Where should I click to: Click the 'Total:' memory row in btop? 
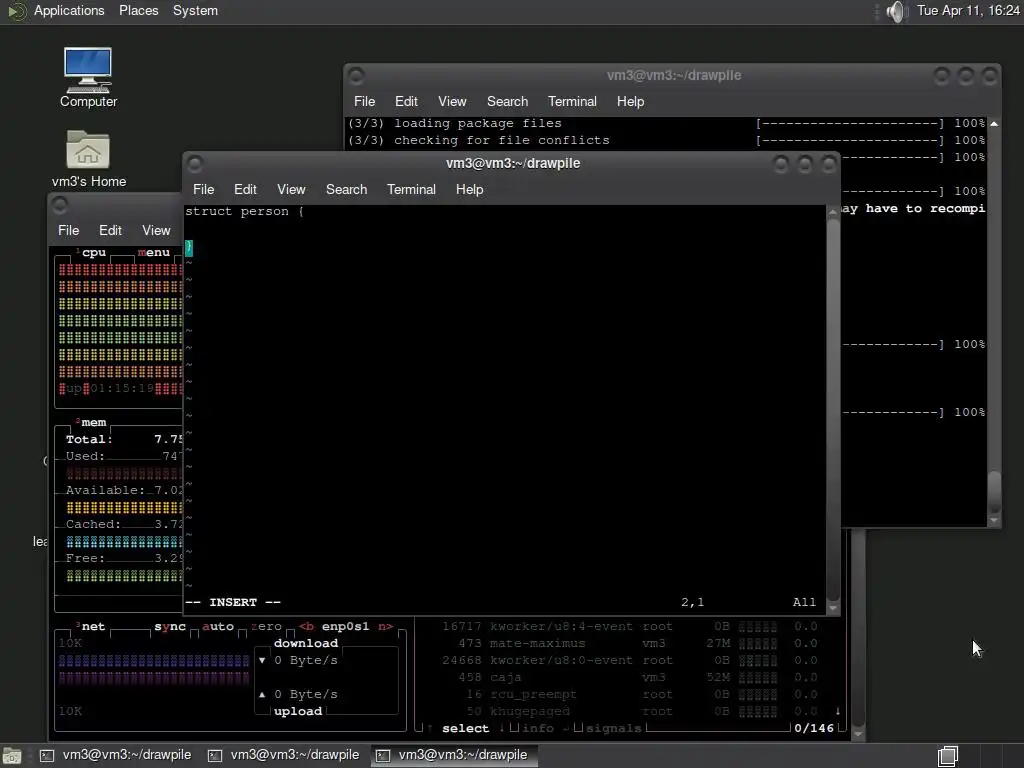click(x=123, y=440)
